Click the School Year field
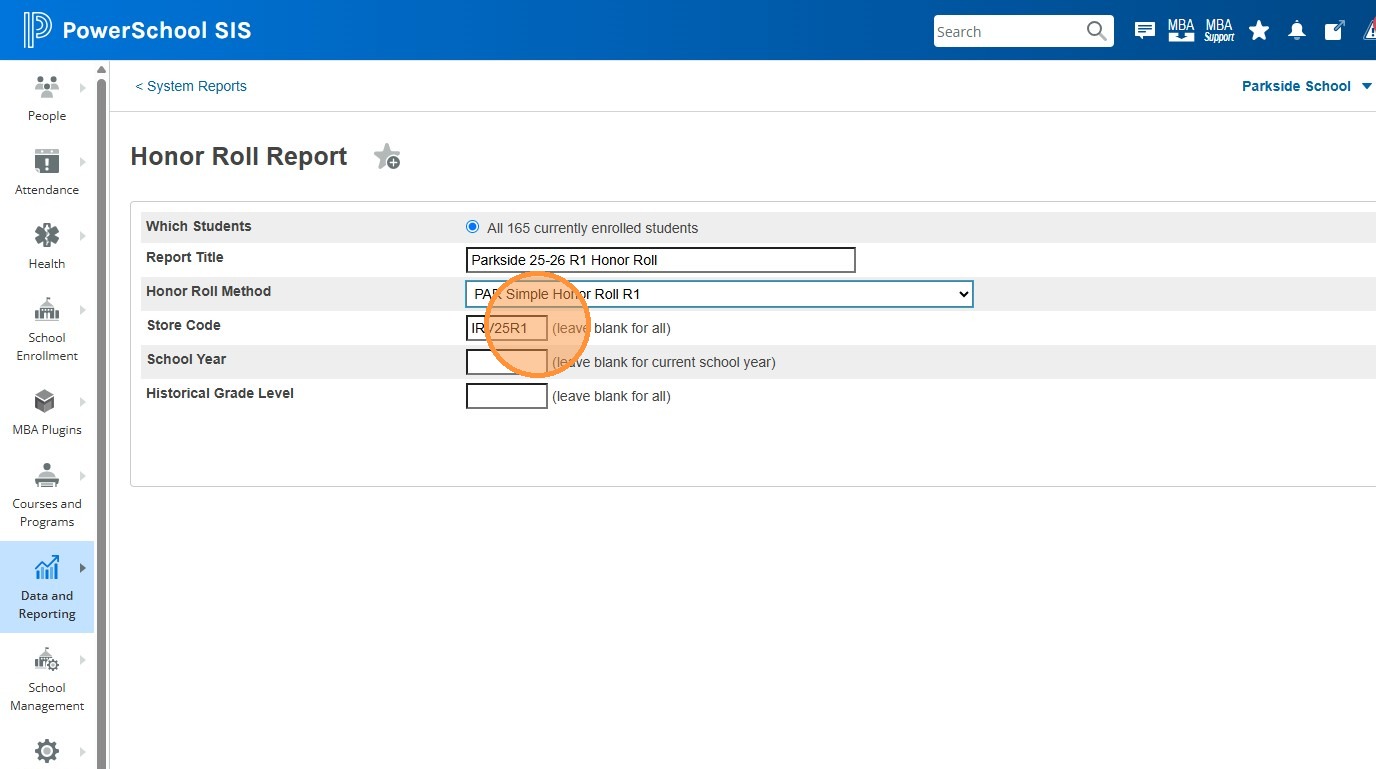 (x=507, y=362)
